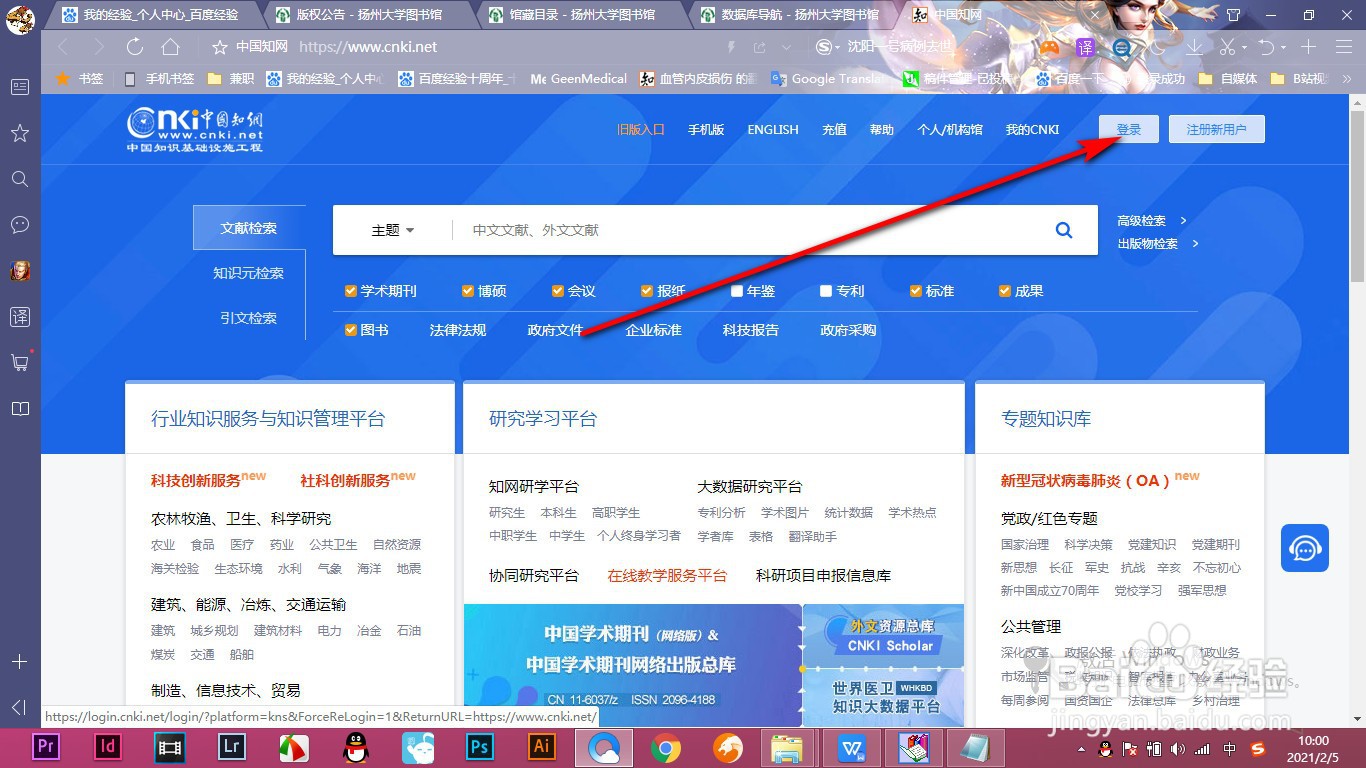The height and width of the screenshot is (768, 1366).
Task: Expand address bar dropdown chevron
Action: coord(788,47)
